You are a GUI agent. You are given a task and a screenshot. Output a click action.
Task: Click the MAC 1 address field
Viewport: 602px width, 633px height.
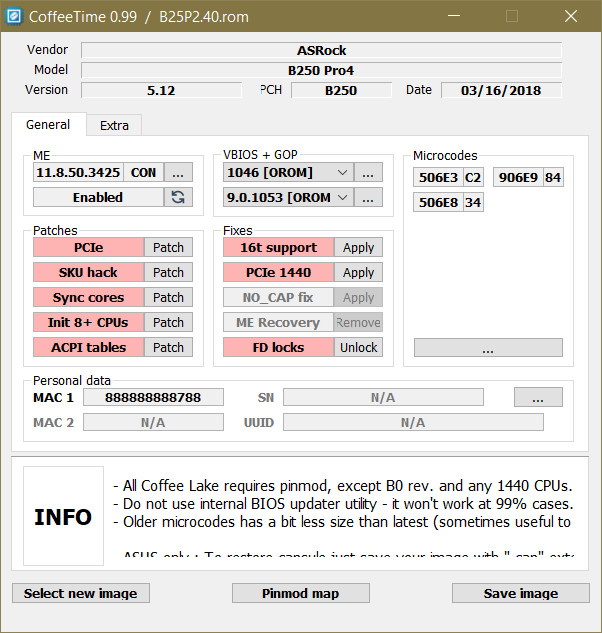[x=153, y=397]
